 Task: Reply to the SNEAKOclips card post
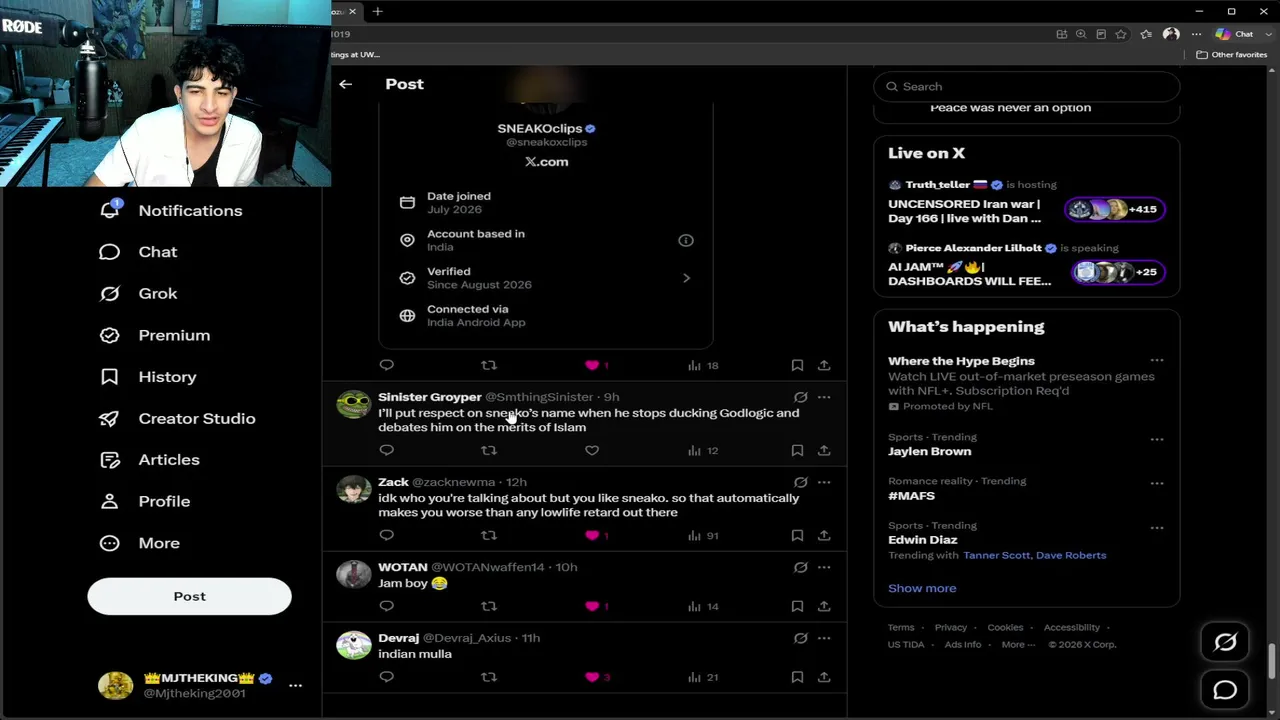coord(387,365)
